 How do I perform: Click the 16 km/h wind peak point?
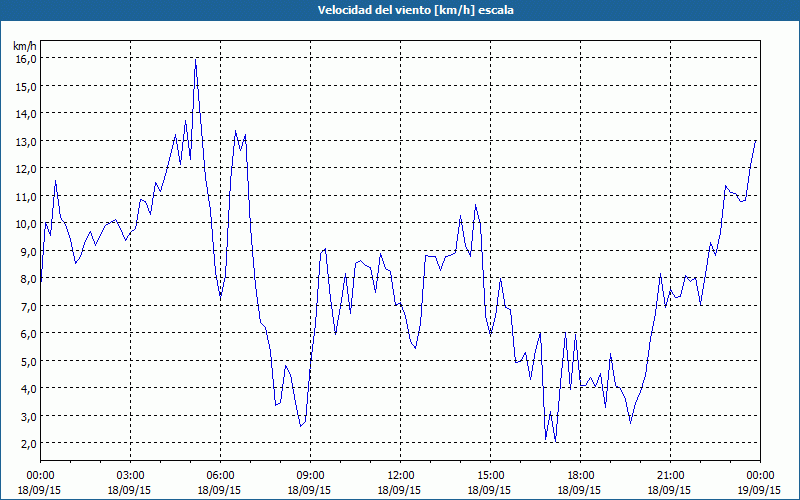(x=195, y=59)
